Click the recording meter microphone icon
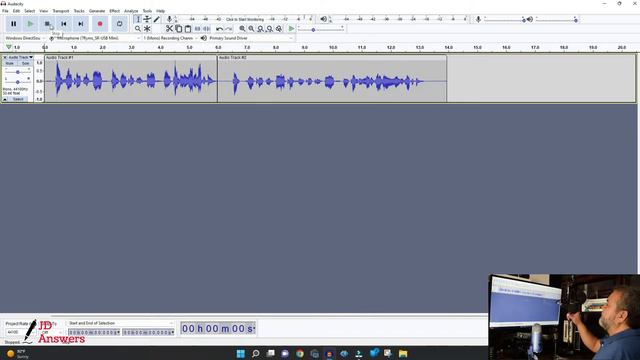 [169, 19]
